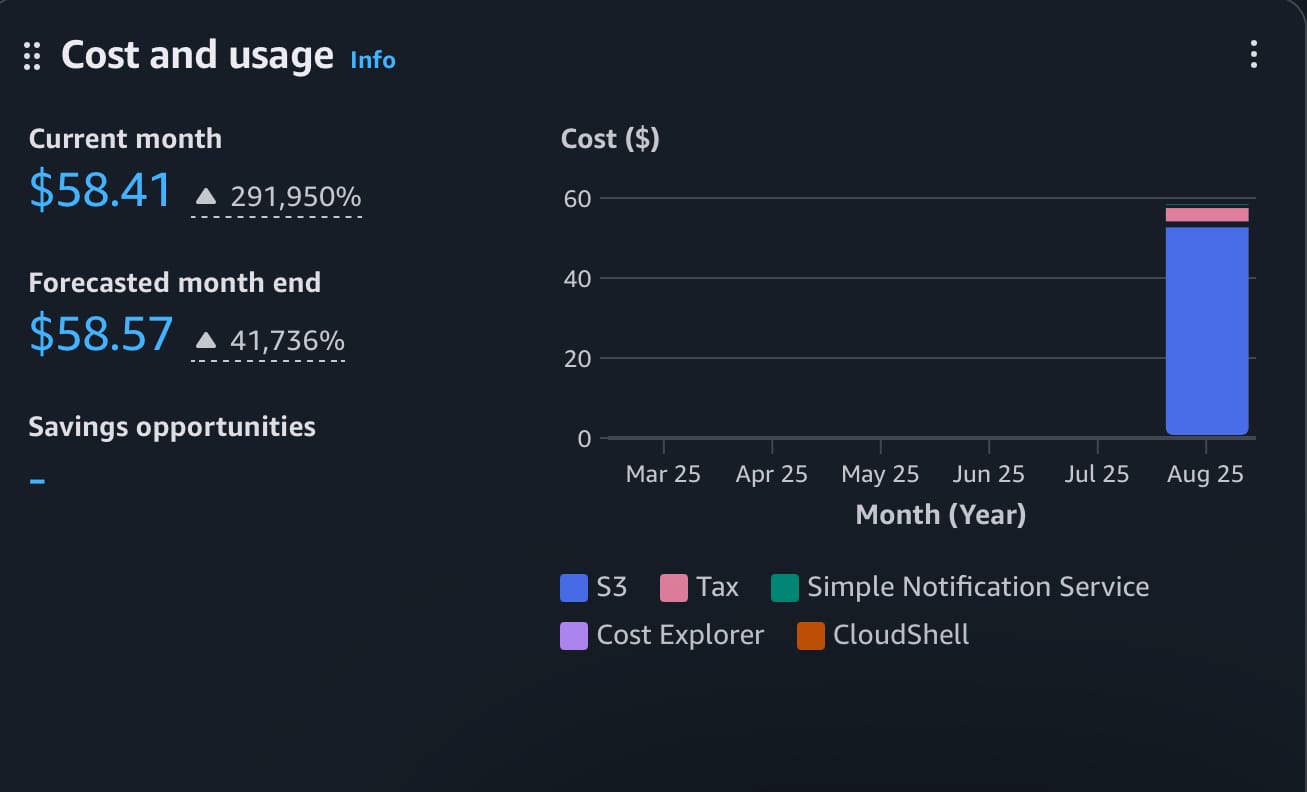1307x792 pixels.
Task: Select the Tax pink legend swatch
Action: (674, 588)
